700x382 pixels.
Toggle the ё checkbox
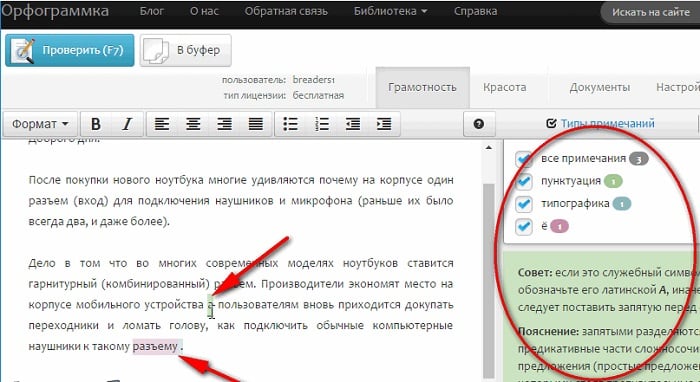tap(523, 227)
